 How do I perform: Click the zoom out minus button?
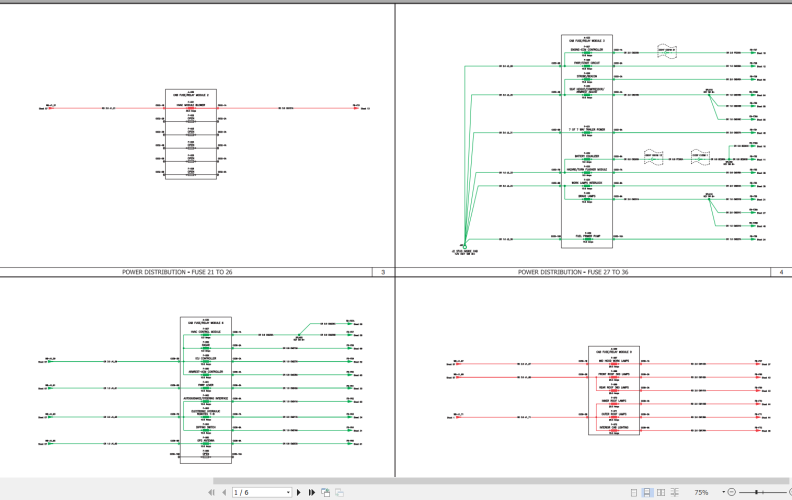[x=733, y=492]
